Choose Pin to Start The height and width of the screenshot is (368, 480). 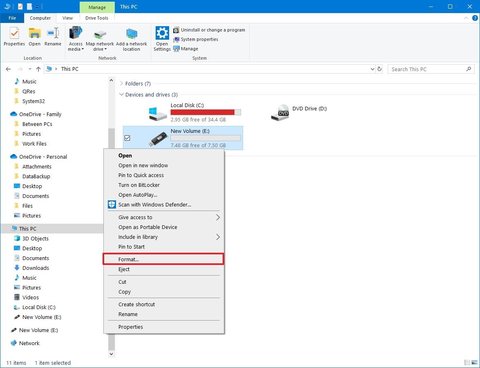pyautogui.click(x=164, y=247)
